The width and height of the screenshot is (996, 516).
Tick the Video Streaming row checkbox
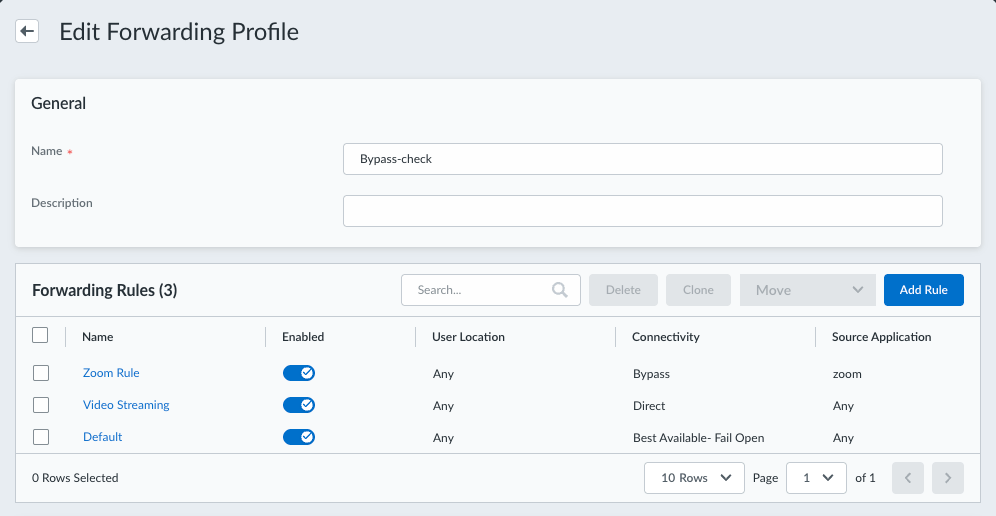click(40, 405)
